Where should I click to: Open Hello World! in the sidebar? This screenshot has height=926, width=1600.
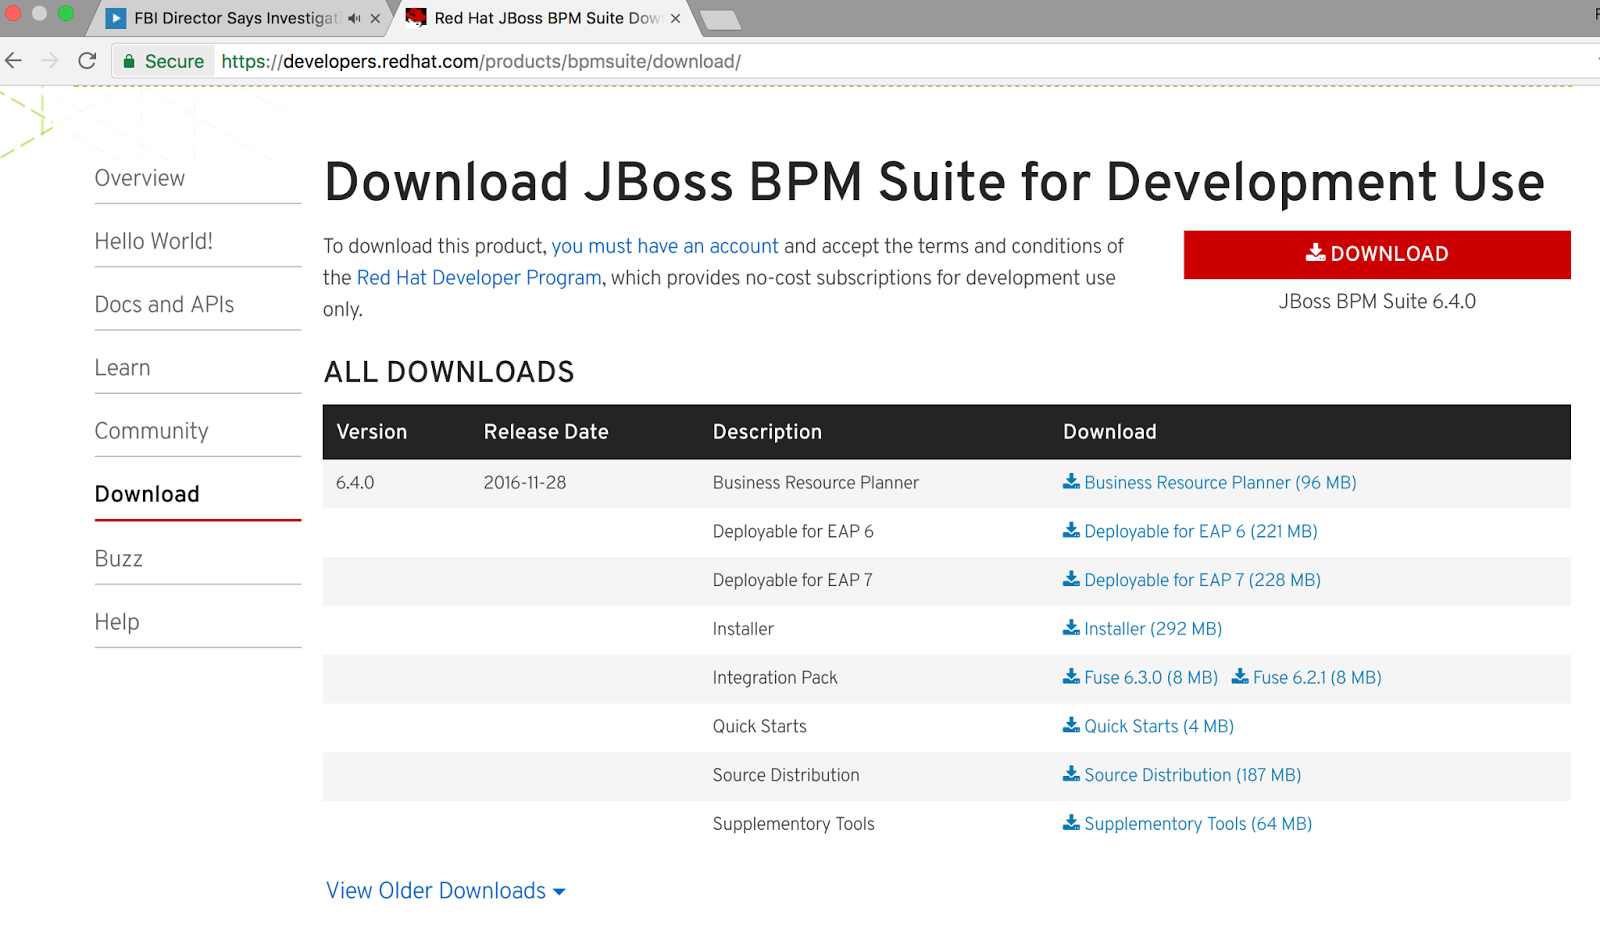point(154,241)
